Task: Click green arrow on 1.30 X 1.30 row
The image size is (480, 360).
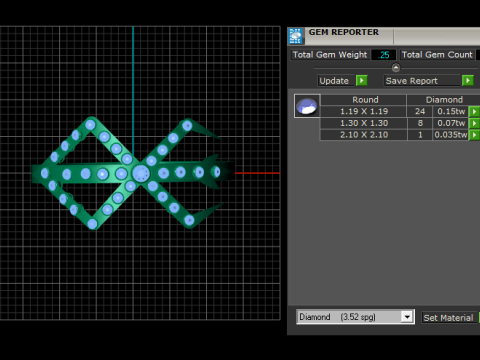Action: click(x=474, y=123)
